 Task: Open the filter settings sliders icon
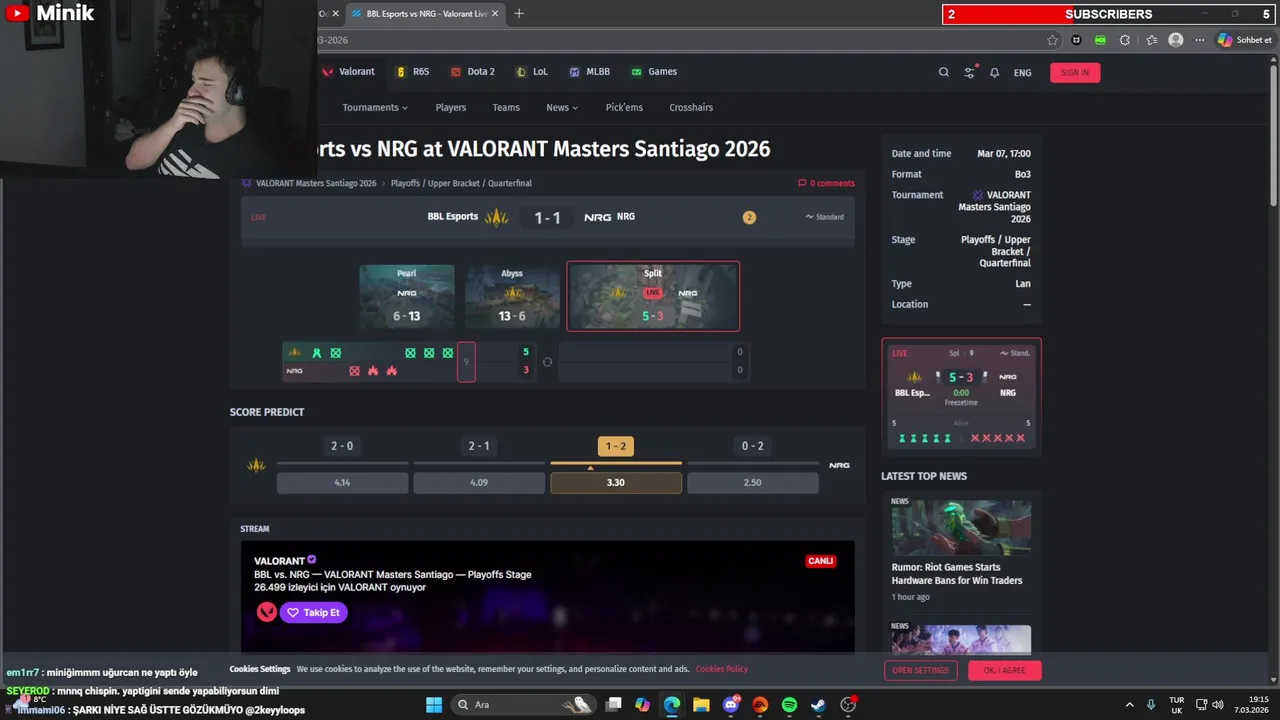click(969, 72)
